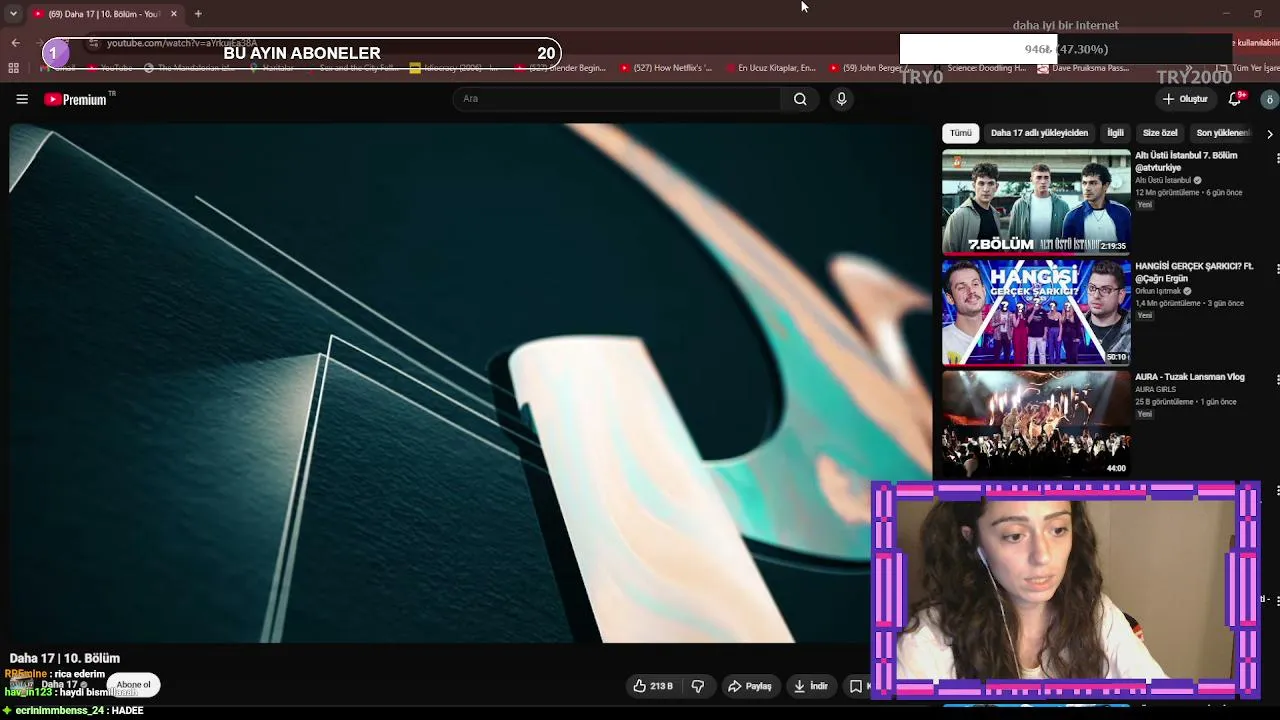Open AURA Tuzak Lansman Vlog thumbnail
1280x720 pixels.
click(1036, 424)
